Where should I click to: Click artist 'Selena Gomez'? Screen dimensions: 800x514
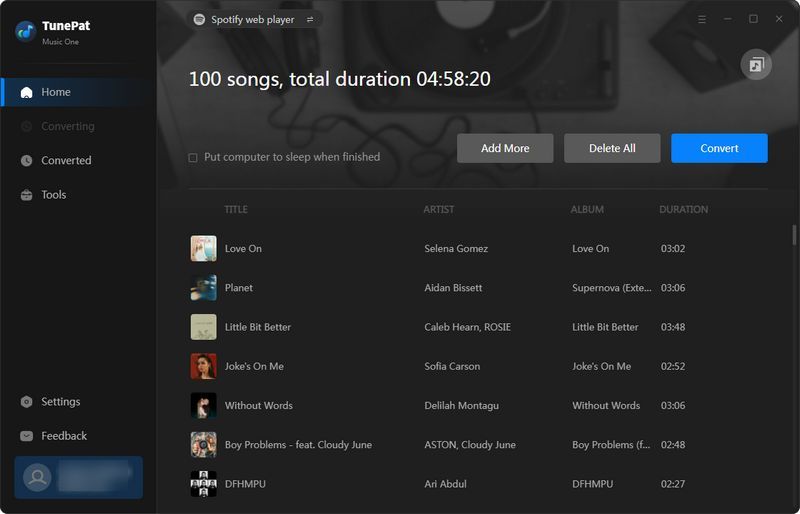(x=456, y=249)
